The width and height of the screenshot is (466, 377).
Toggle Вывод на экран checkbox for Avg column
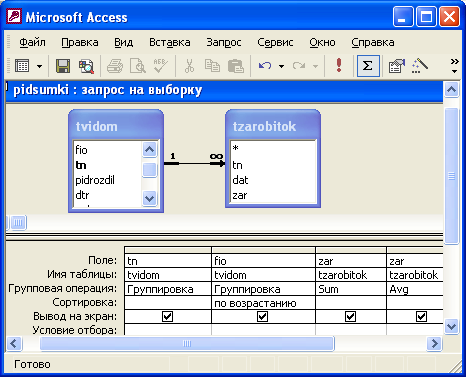[x=421, y=316]
